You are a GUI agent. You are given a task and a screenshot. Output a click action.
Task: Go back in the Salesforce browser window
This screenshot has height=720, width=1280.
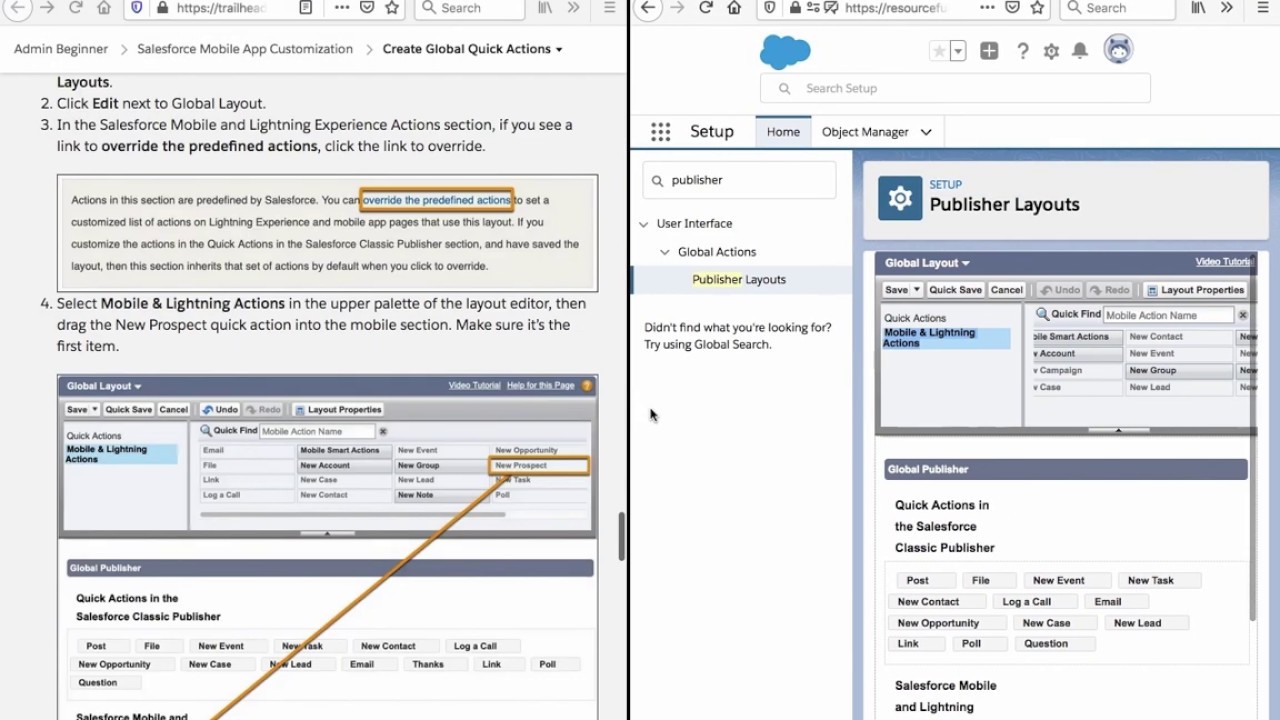point(647,8)
